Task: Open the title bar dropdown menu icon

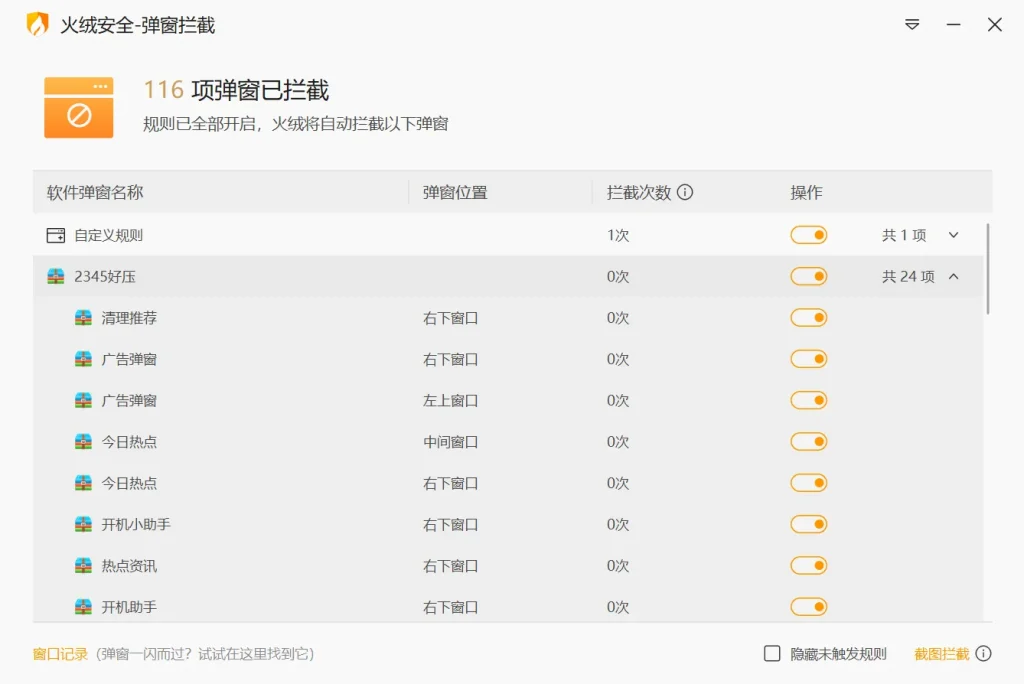Action: (x=912, y=25)
